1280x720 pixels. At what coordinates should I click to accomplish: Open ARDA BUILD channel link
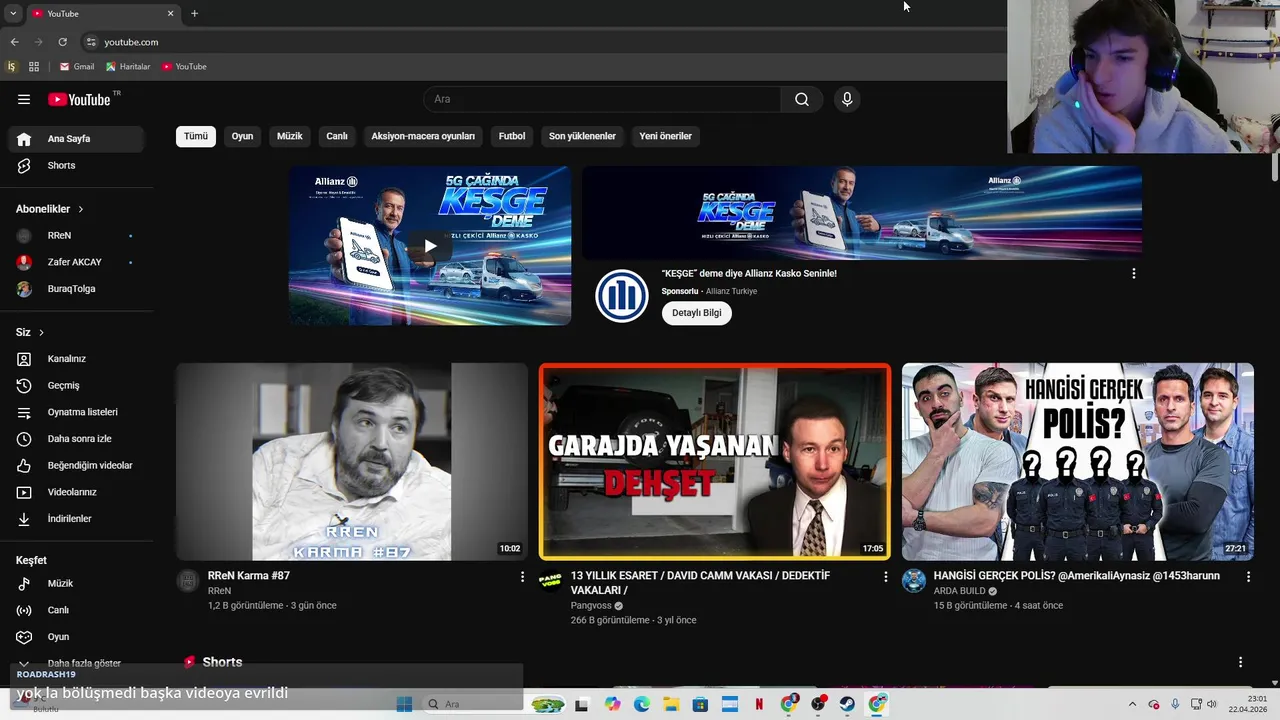tap(960, 591)
